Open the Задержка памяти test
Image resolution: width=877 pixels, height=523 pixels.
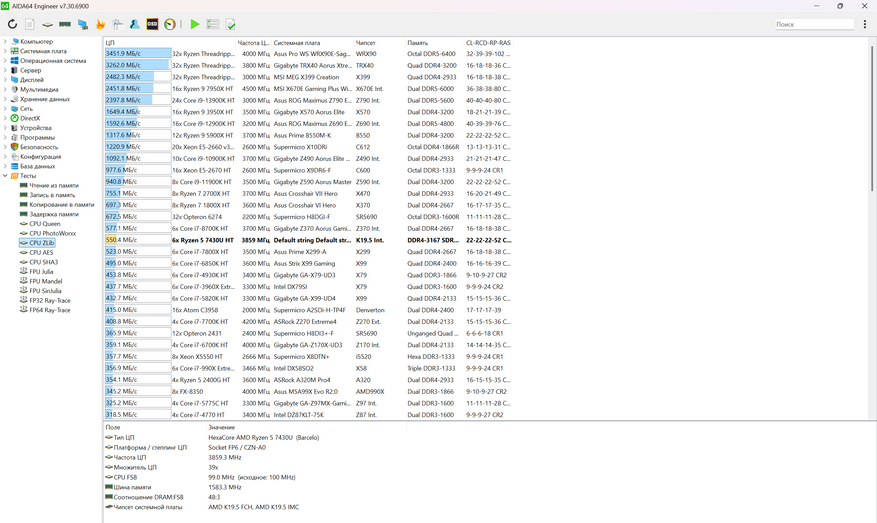(54, 214)
